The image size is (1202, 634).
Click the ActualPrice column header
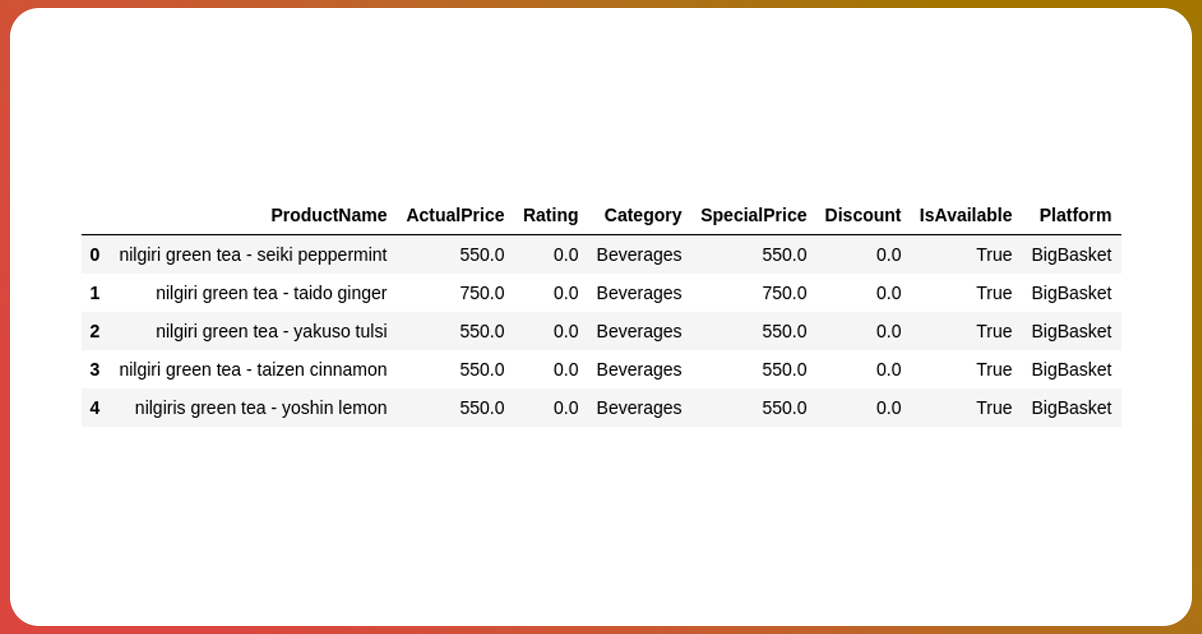[454, 215]
